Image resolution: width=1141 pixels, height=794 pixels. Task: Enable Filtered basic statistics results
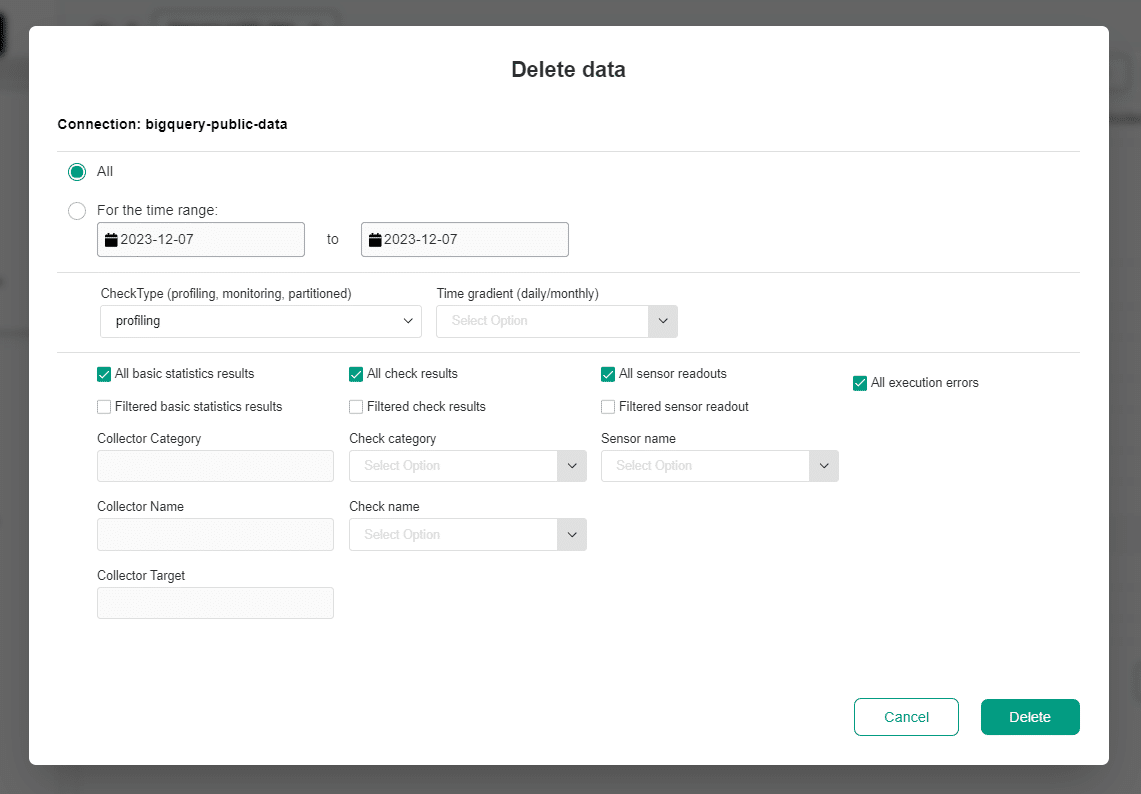(103, 406)
